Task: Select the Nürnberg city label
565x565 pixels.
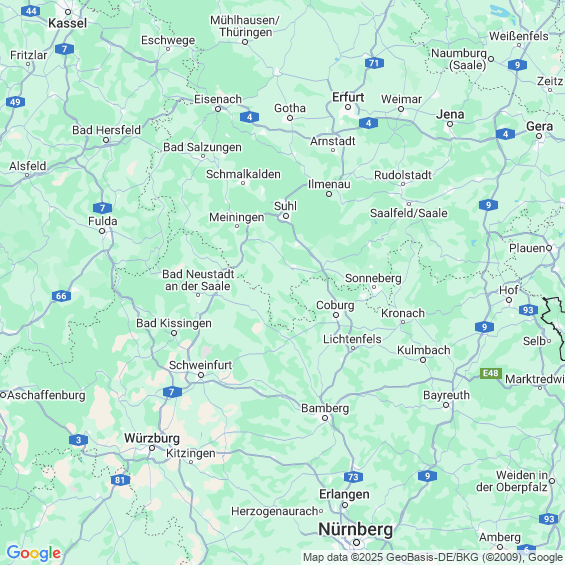Action: click(355, 530)
